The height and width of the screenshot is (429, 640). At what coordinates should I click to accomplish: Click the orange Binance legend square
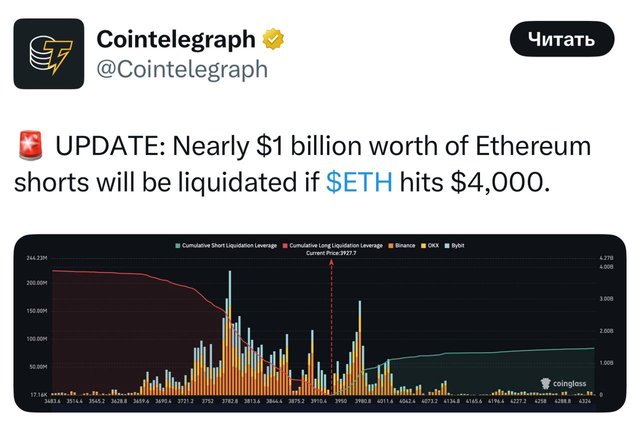click(391, 246)
